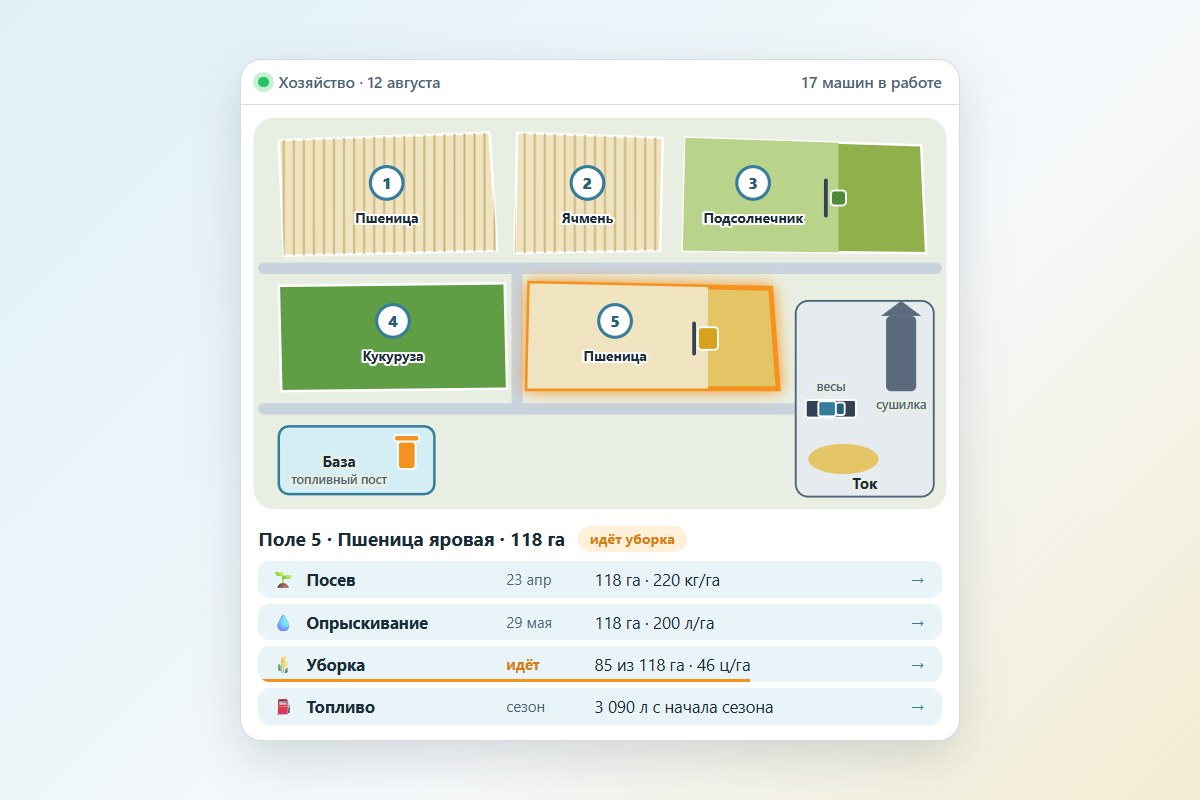Open the Опрыскивание row arrow
The width and height of the screenshot is (1200, 800).
tap(917, 623)
